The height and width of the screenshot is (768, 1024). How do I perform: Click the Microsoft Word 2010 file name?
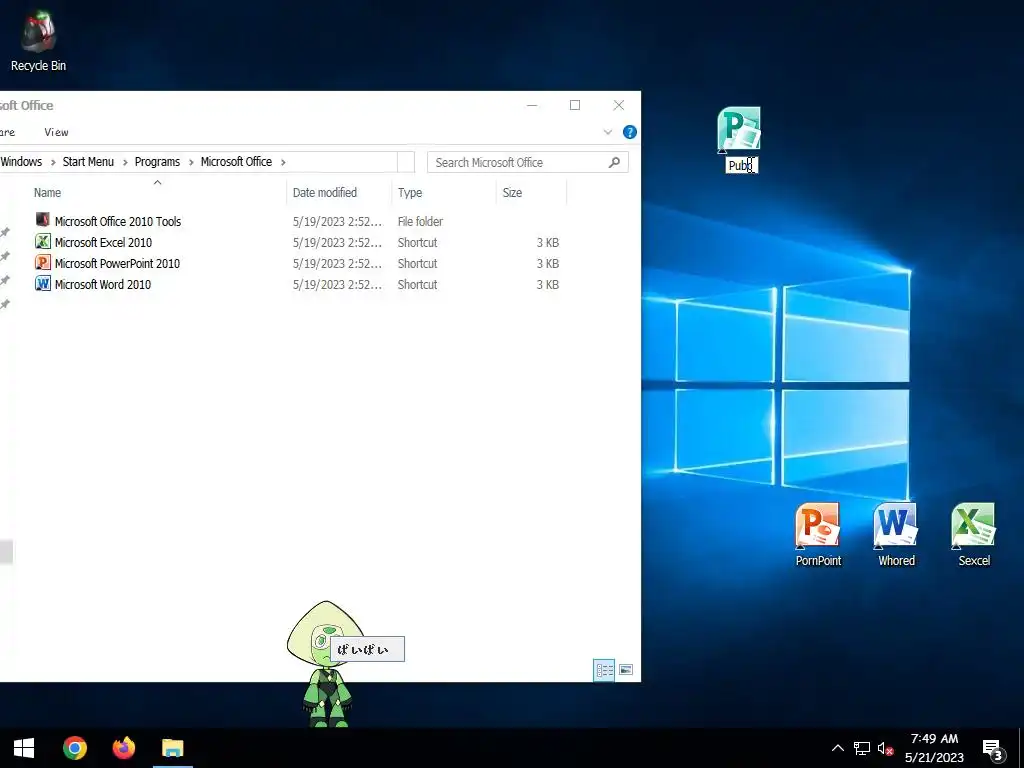(103, 284)
